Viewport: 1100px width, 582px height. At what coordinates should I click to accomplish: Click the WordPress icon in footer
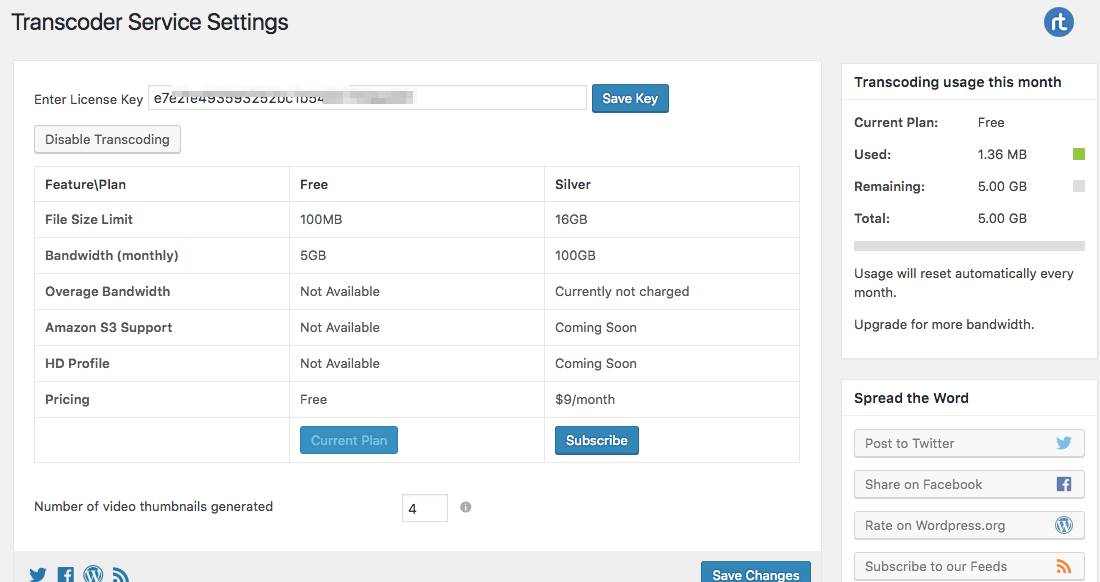point(93,574)
